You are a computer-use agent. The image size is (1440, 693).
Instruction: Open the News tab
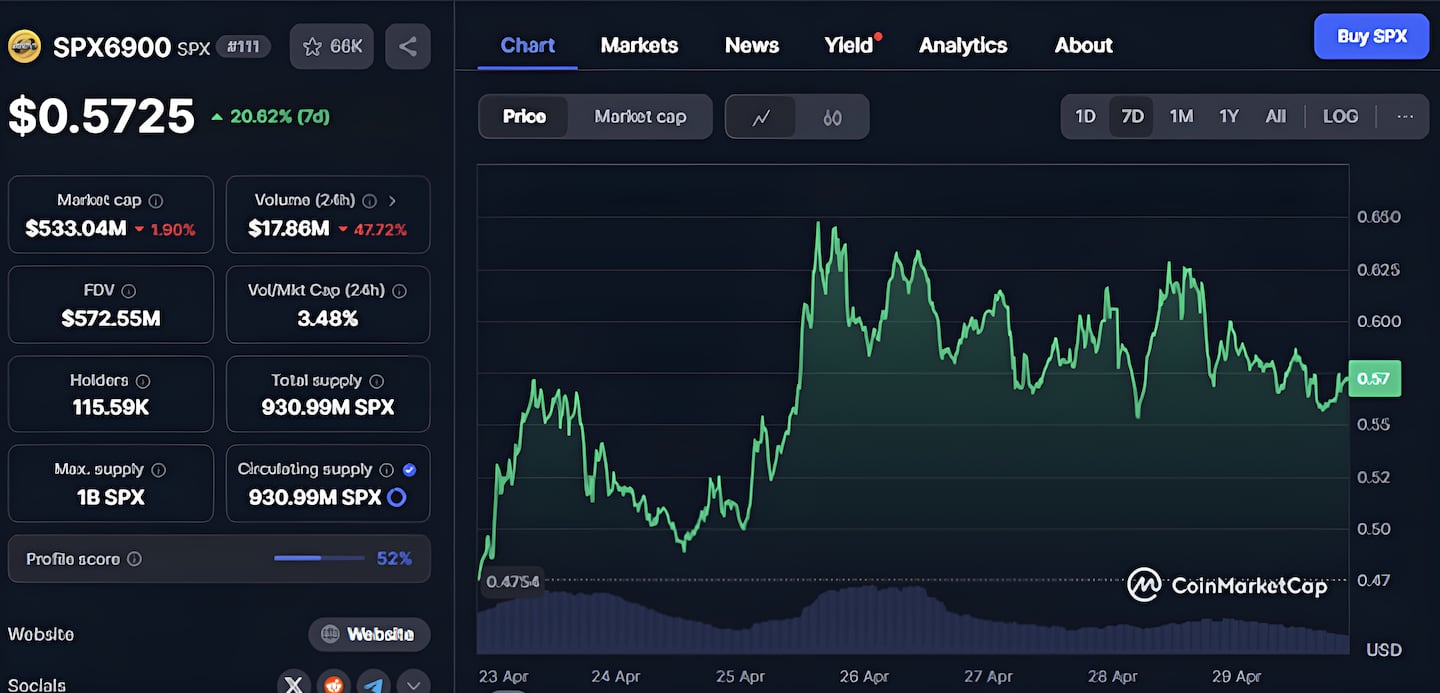tap(752, 45)
